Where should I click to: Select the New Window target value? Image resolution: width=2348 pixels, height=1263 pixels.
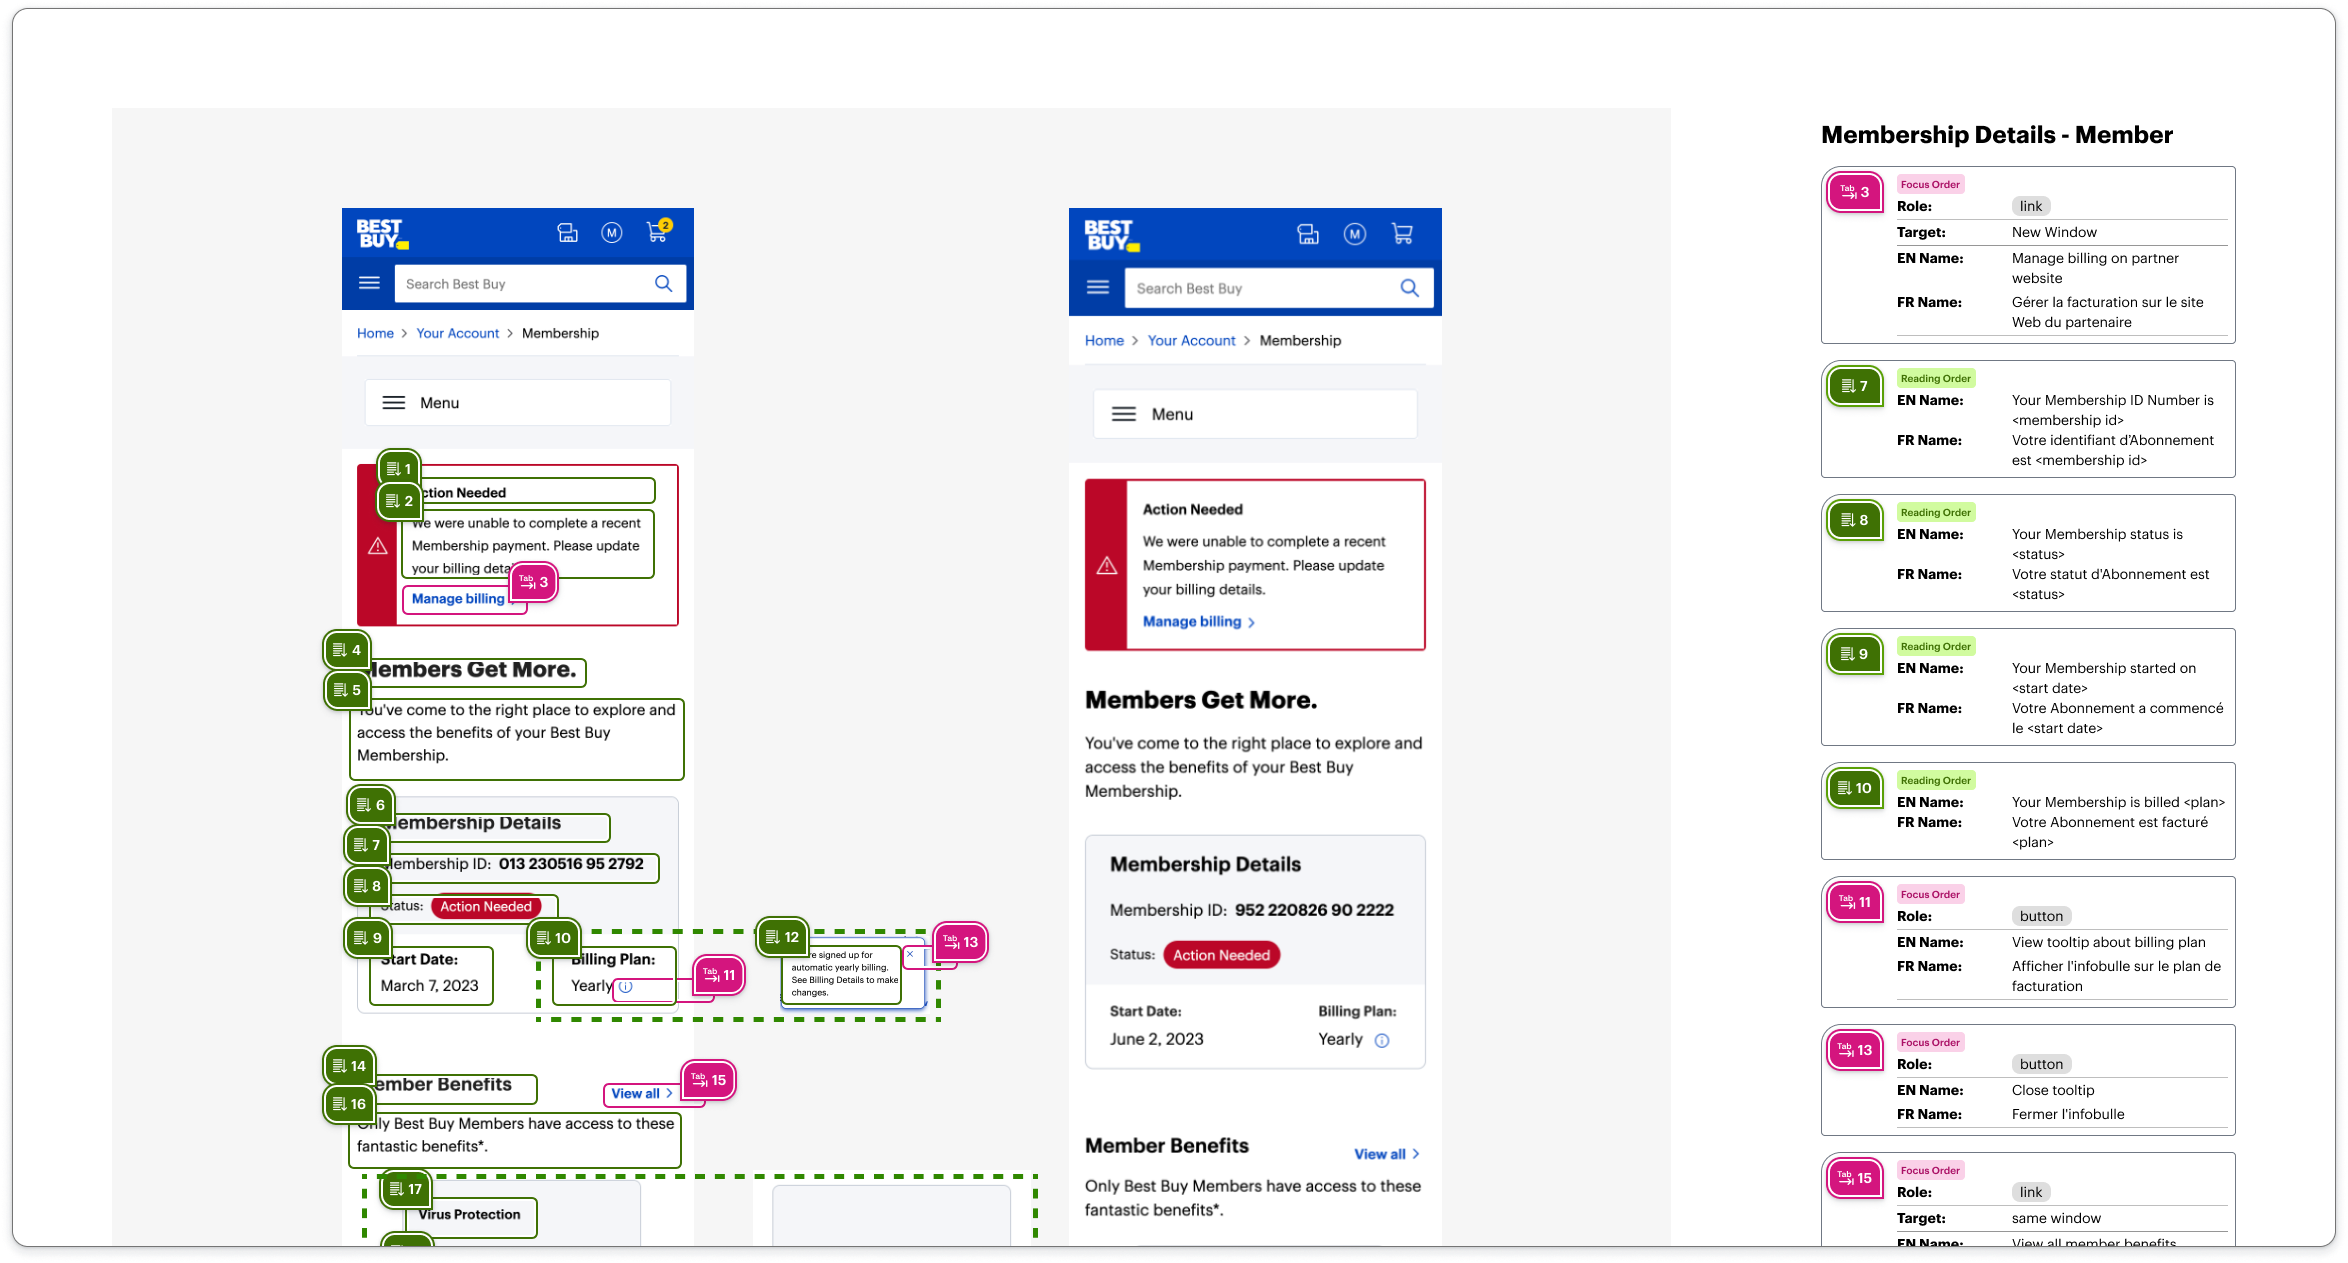2054,233
